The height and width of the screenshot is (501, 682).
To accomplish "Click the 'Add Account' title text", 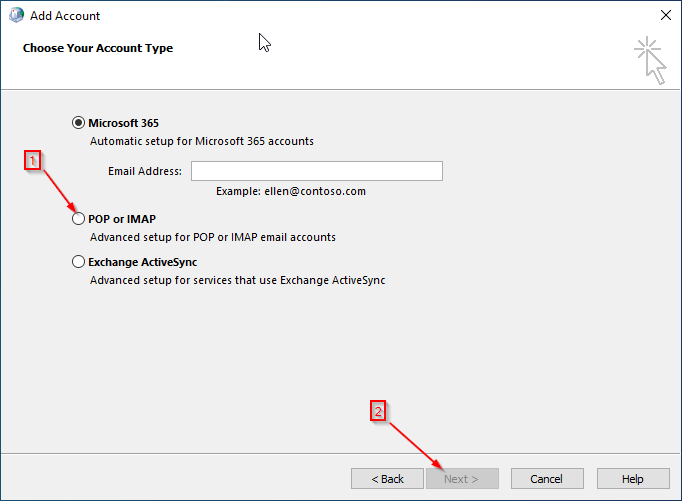I will (65, 16).
